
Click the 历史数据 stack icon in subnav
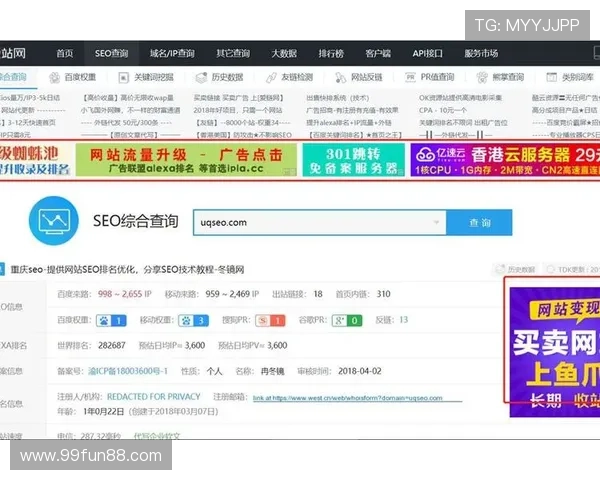click(201, 78)
